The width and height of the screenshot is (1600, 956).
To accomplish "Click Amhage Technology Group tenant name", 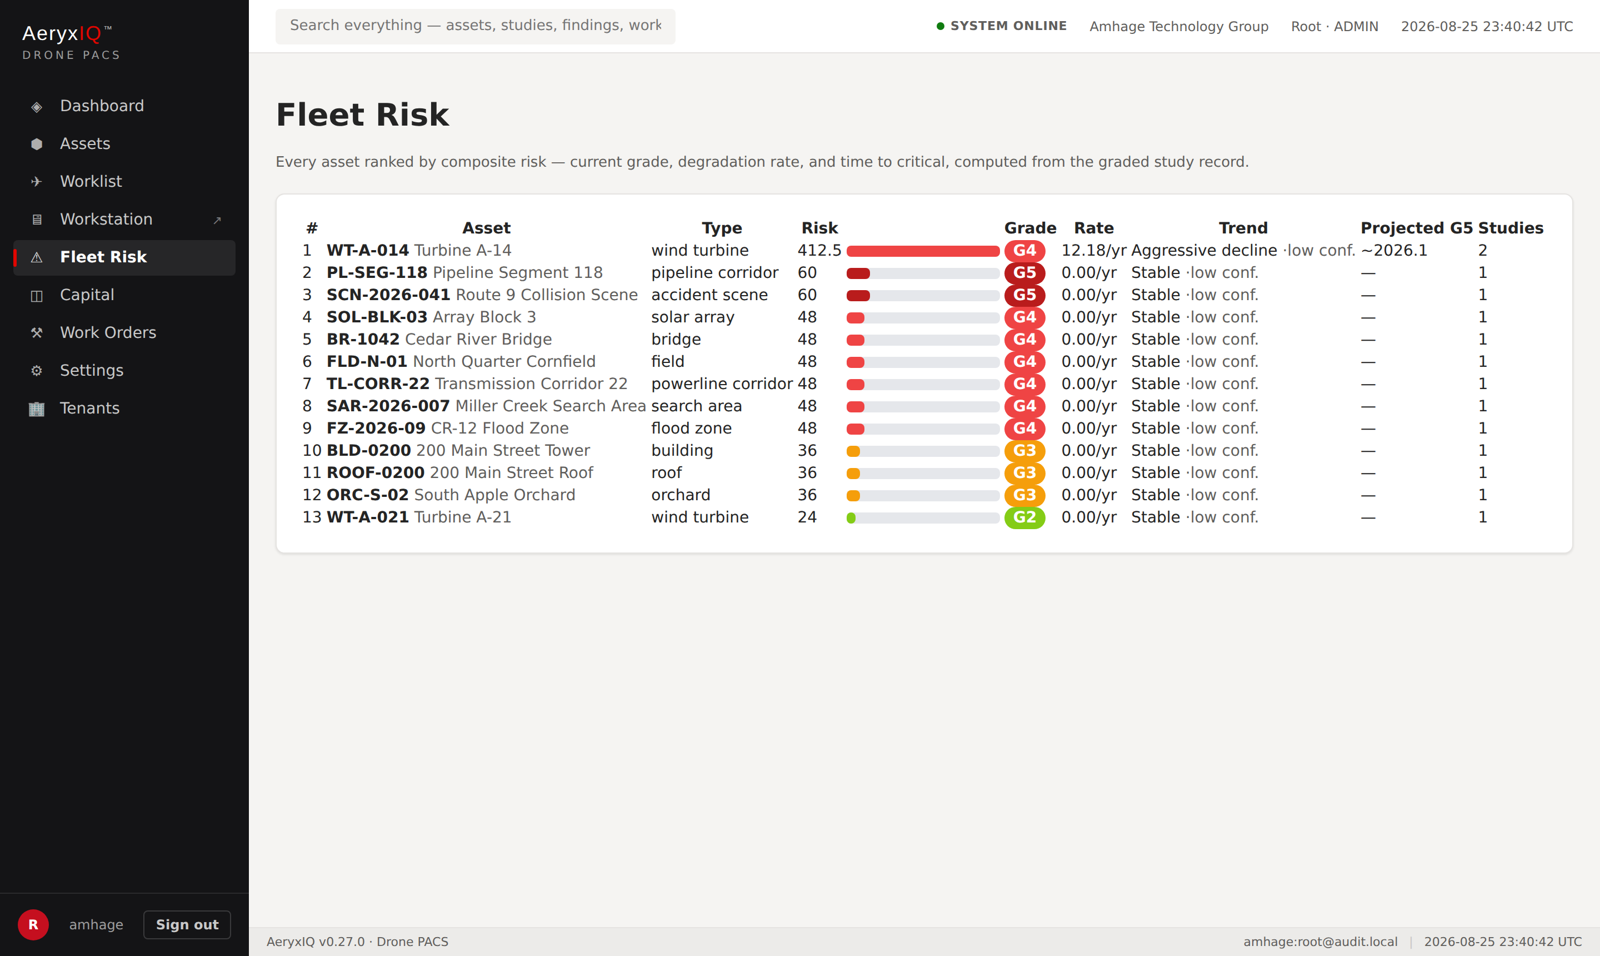I will (1179, 27).
